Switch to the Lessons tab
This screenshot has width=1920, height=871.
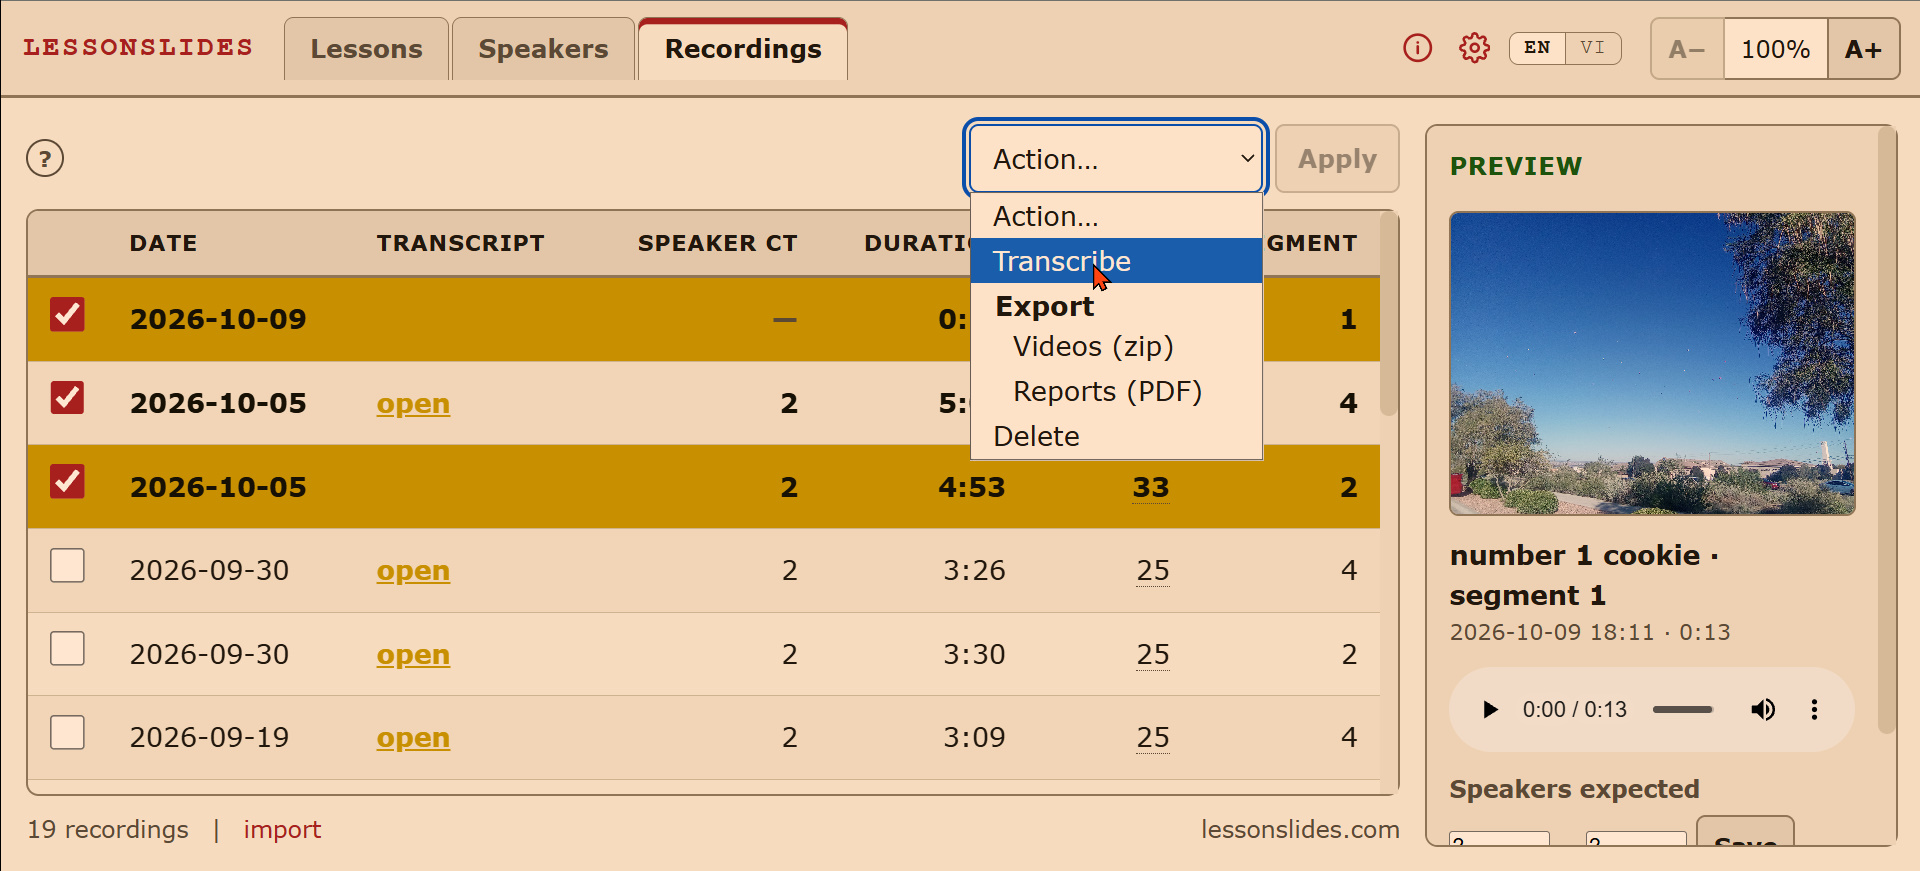click(366, 49)
